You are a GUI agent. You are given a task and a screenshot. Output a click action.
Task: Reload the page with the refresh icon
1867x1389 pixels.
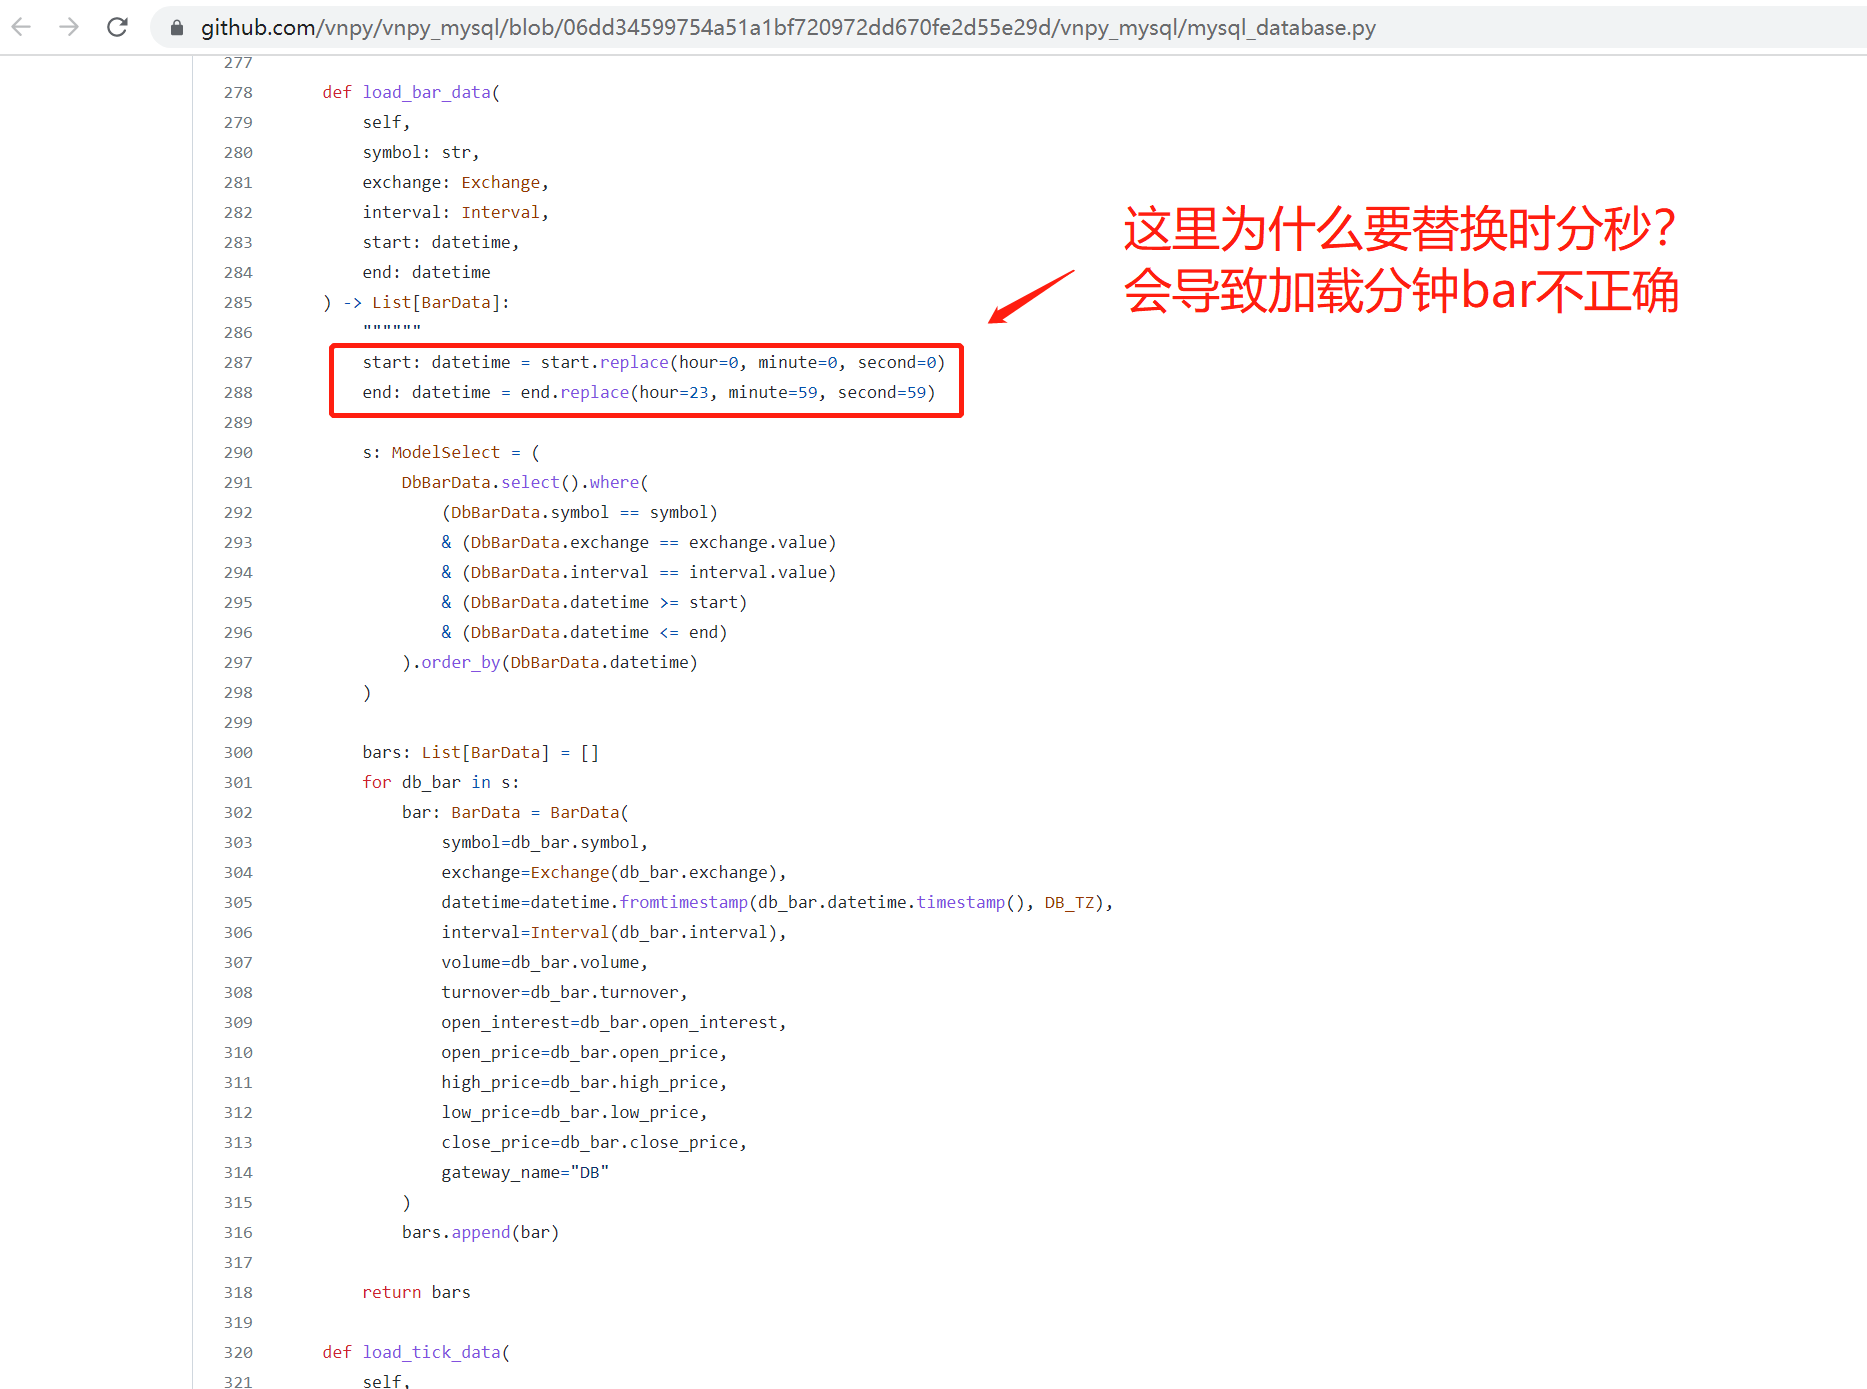(x=117, y=27)
